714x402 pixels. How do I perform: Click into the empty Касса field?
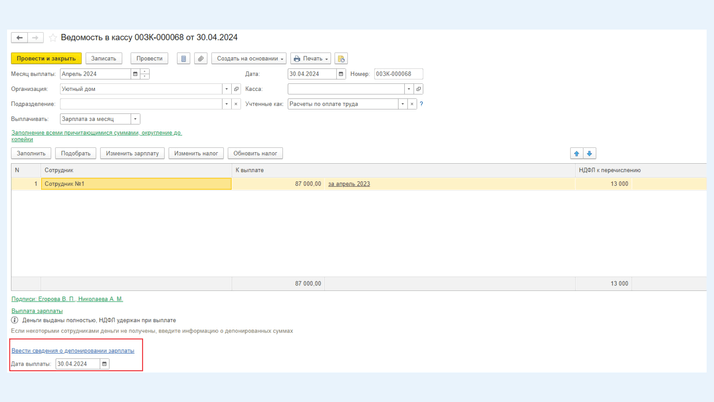346,89
